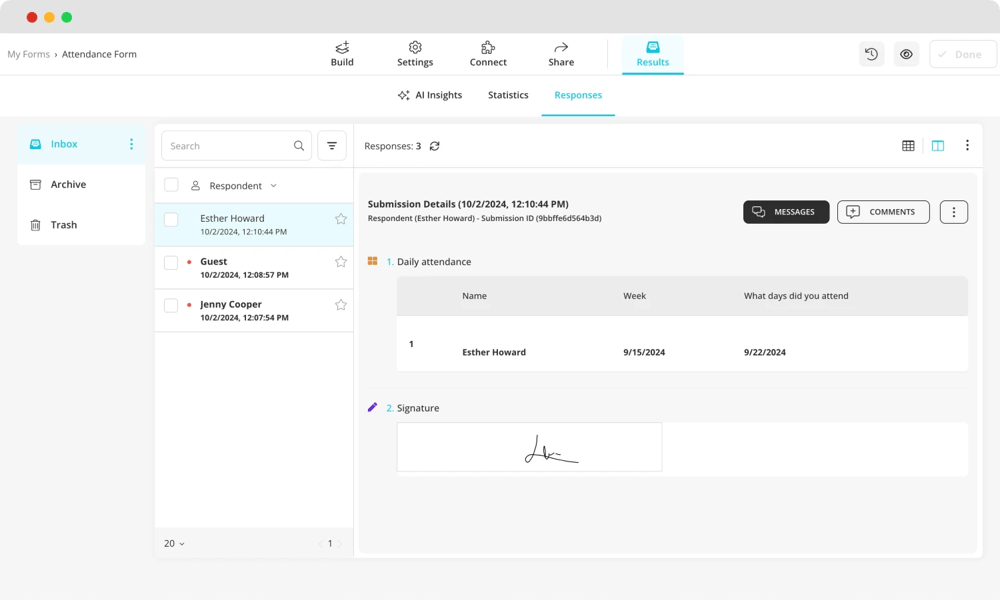Switch to split column view

938,146
